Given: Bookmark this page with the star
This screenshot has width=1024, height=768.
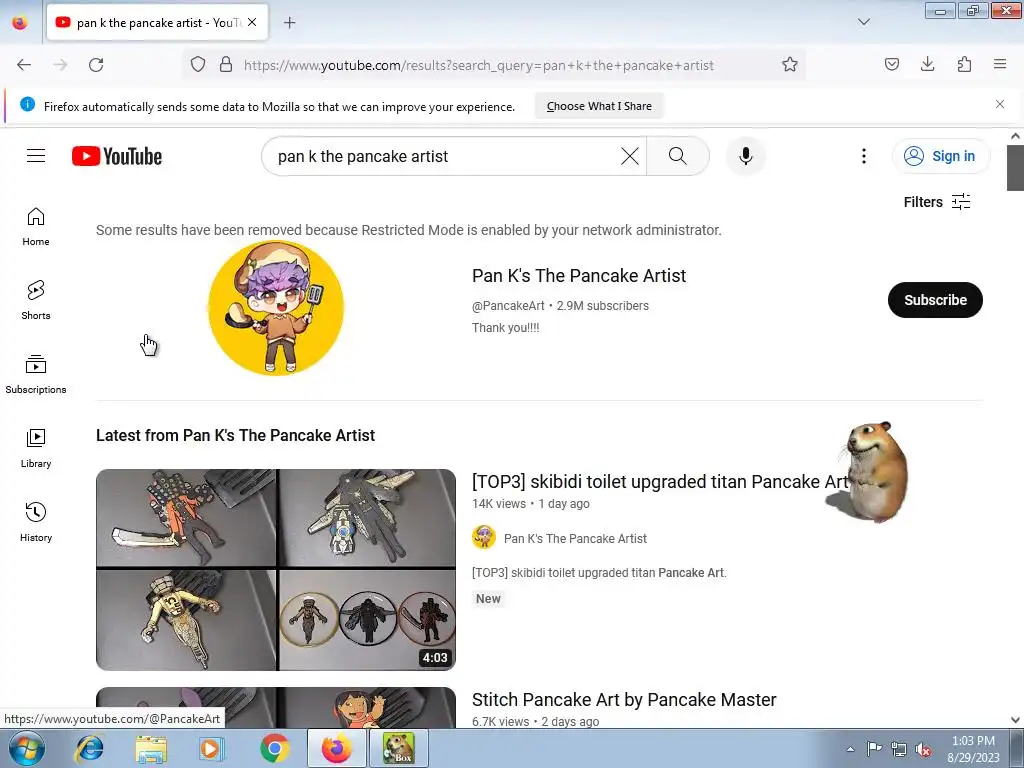Looking at the screenshot, I should click(790, 65).
